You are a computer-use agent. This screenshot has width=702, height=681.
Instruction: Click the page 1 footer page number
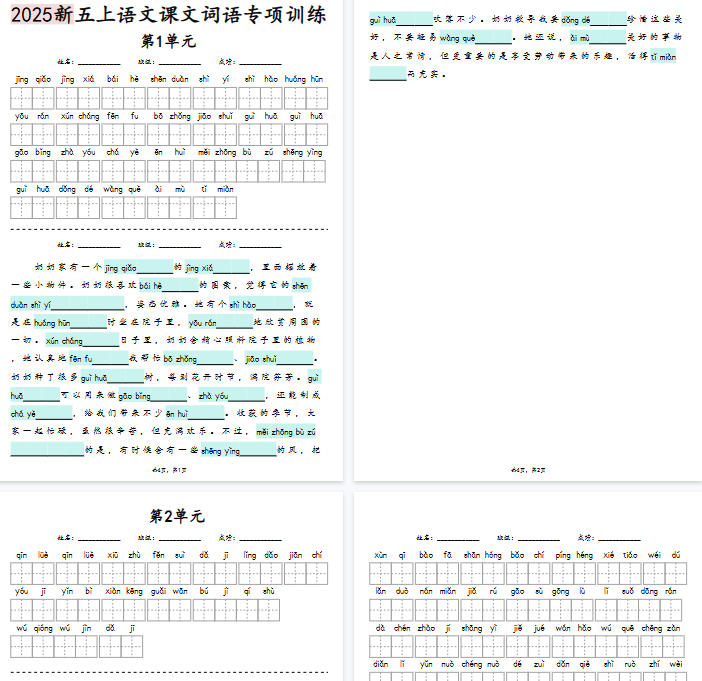pyautogui.click(x=169, y=470)
